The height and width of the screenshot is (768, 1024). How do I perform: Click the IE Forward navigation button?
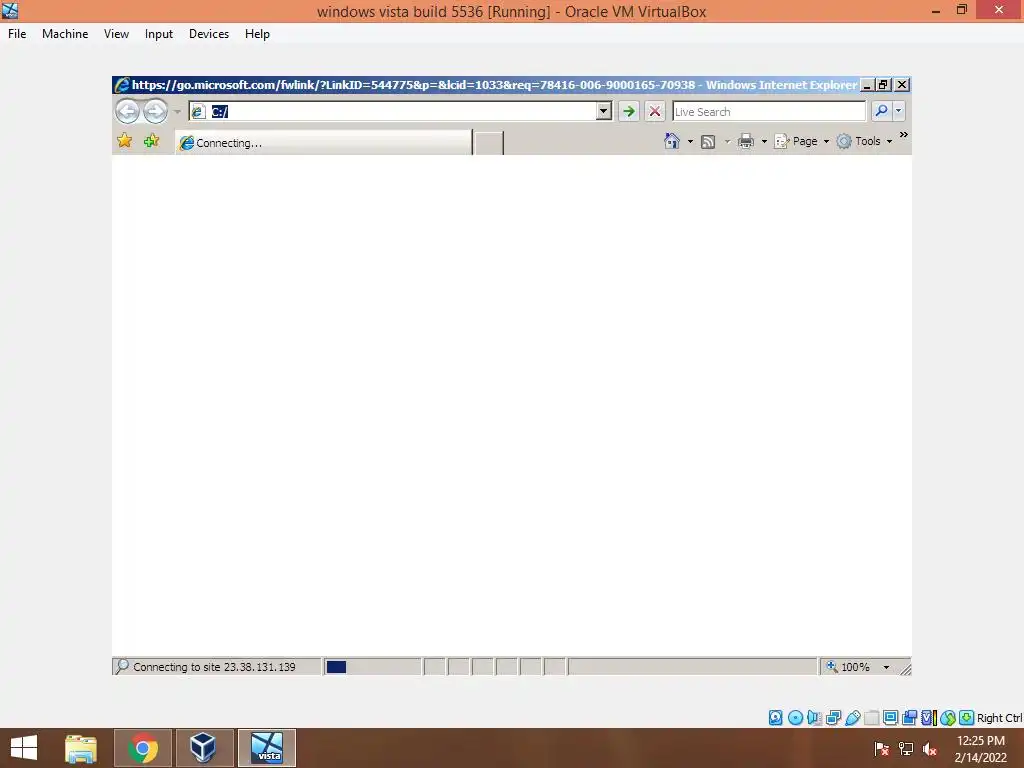pyautogui.click(x=155, y=112)
